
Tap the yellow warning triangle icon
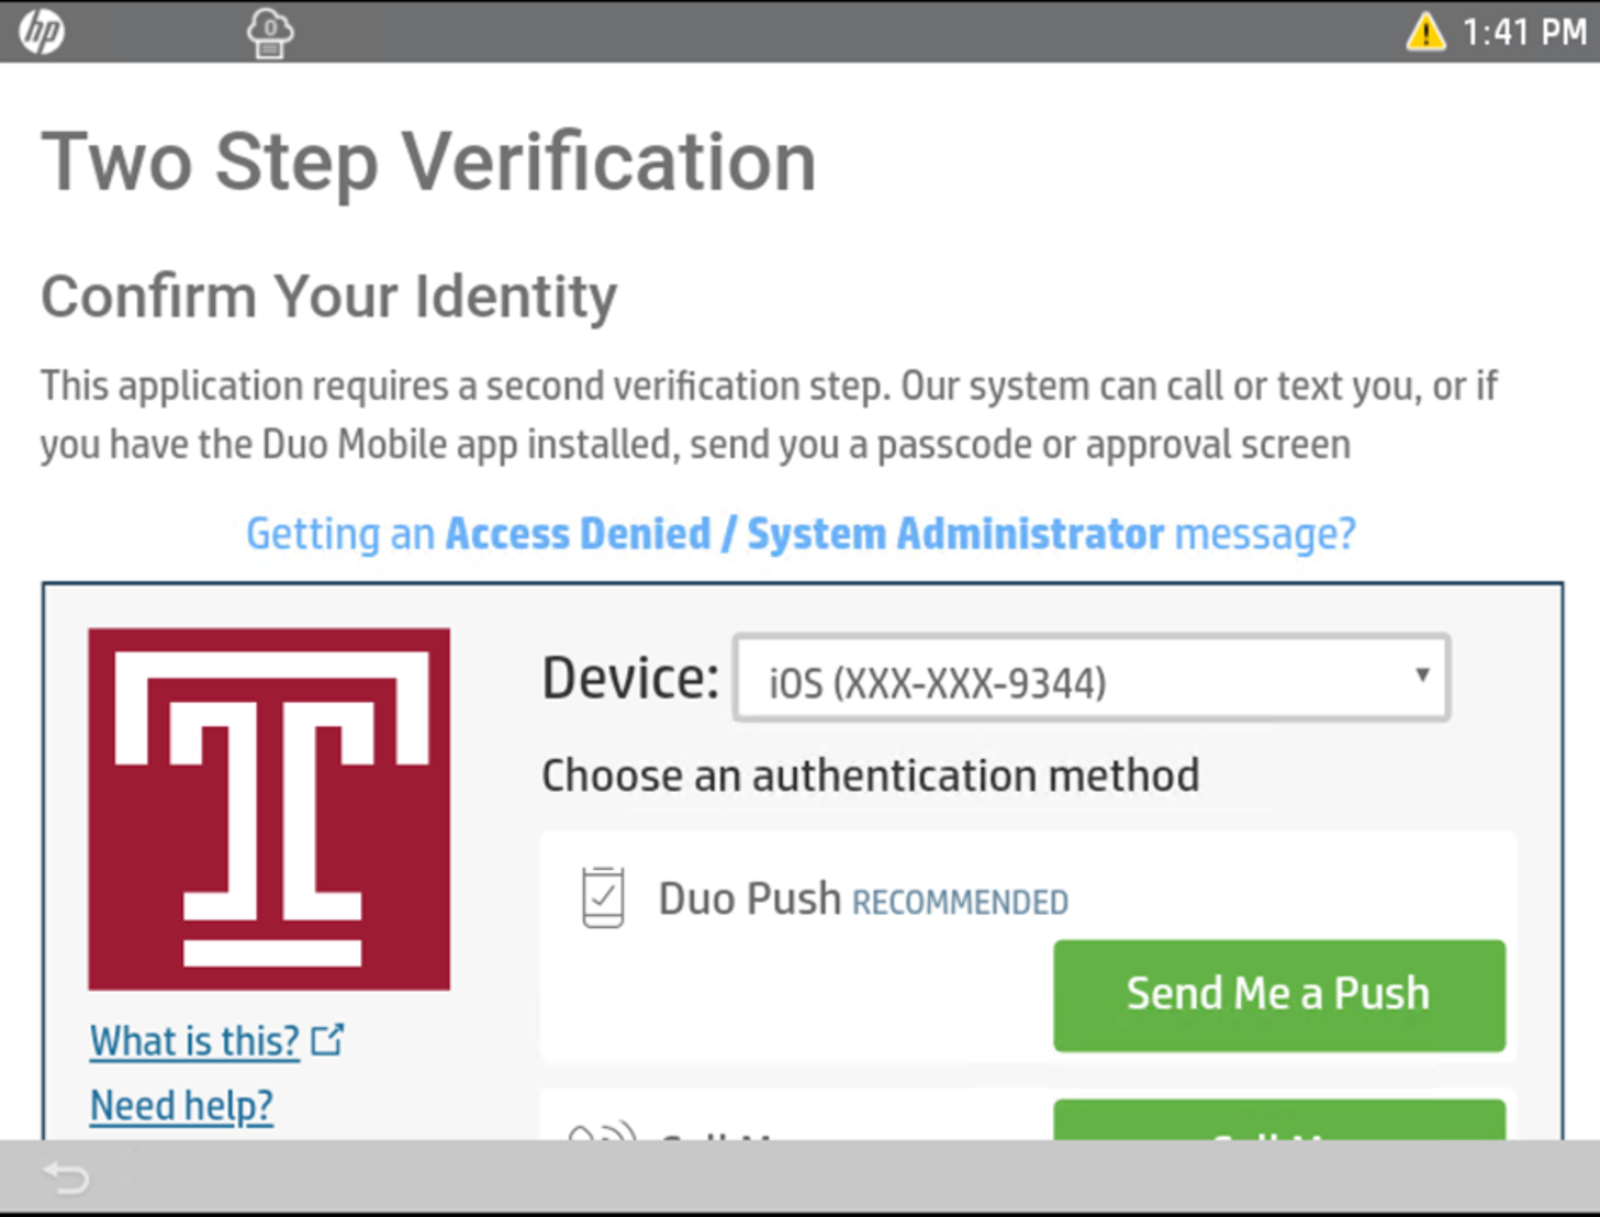pos(1425,32)
